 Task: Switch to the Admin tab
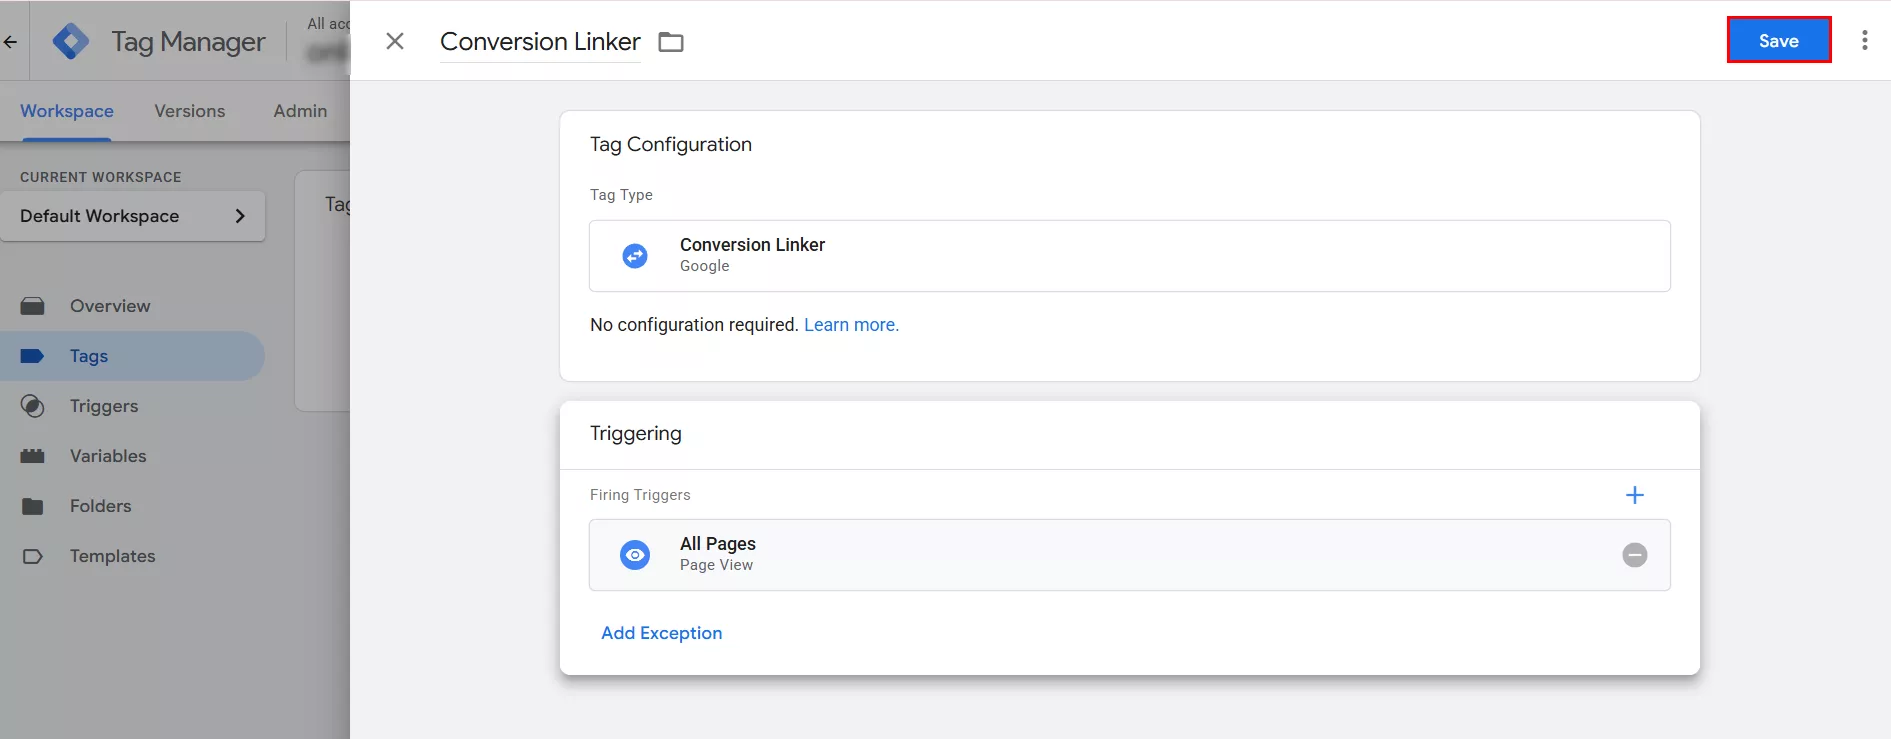[300, 111]
